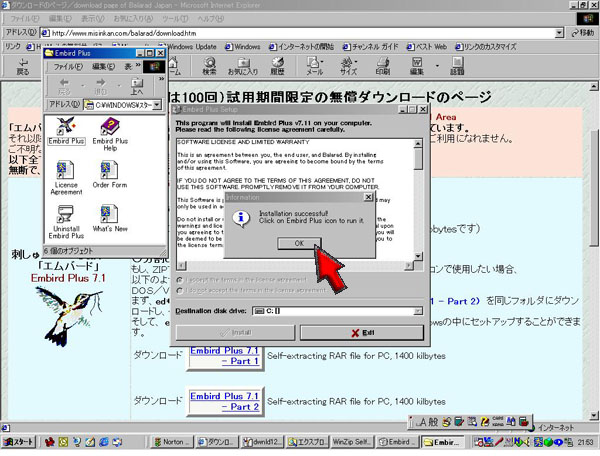Follow the Embird Plus 7.1 Part 2 link
The width and height of the screenshot is (600, 456).
(x=224, y=401)
